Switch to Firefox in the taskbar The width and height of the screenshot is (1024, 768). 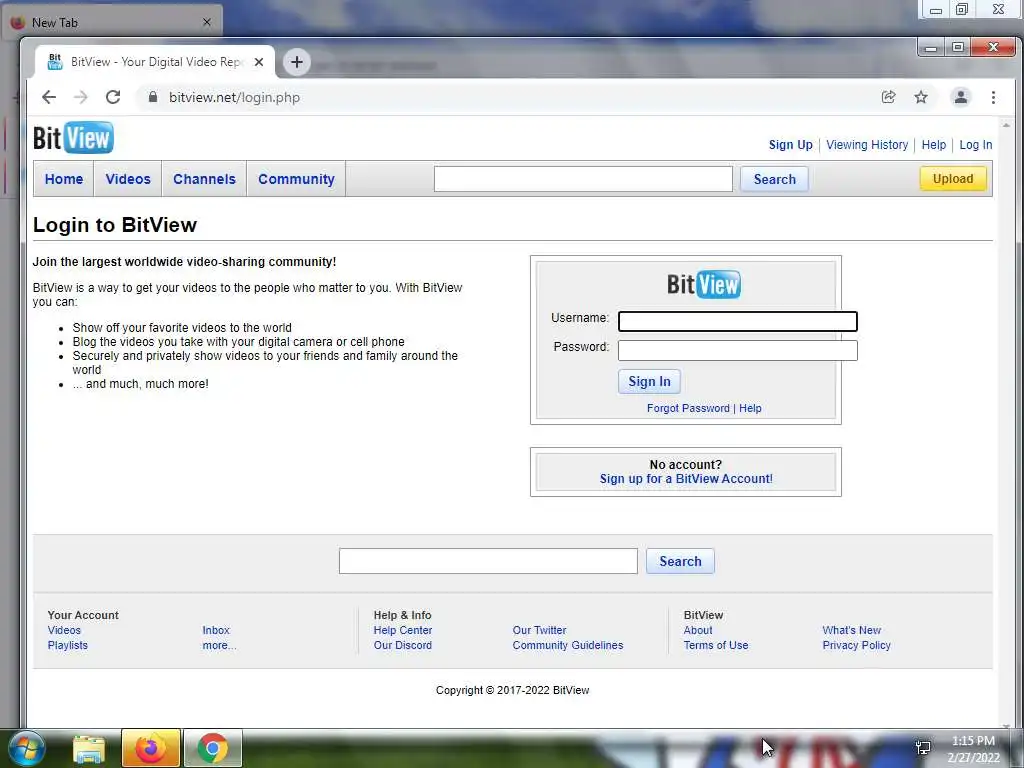(x=150, y=748)
